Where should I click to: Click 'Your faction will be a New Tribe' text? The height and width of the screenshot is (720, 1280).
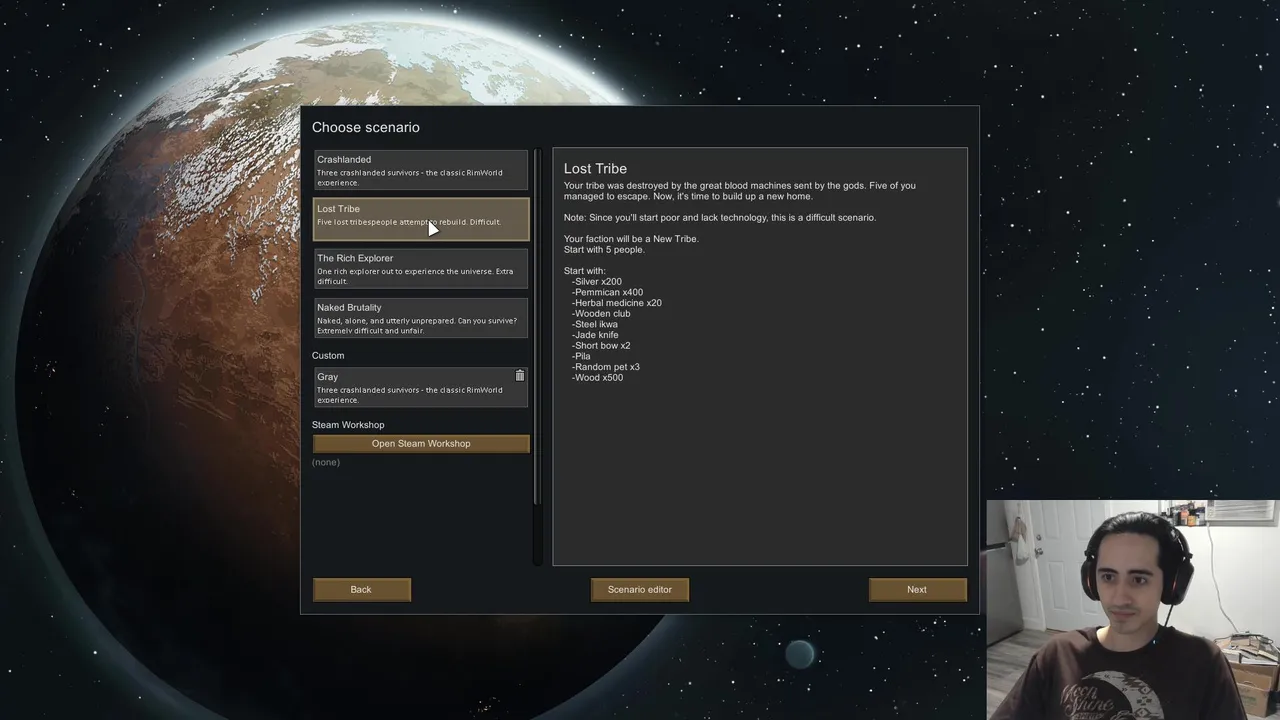tap(631, 239)
